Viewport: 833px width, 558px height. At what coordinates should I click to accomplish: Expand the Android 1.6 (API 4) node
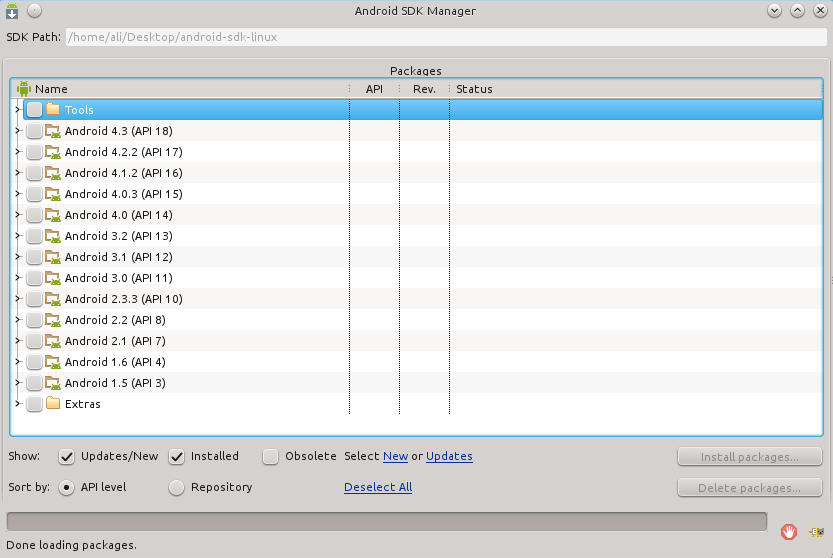click(x=18, y=362)
